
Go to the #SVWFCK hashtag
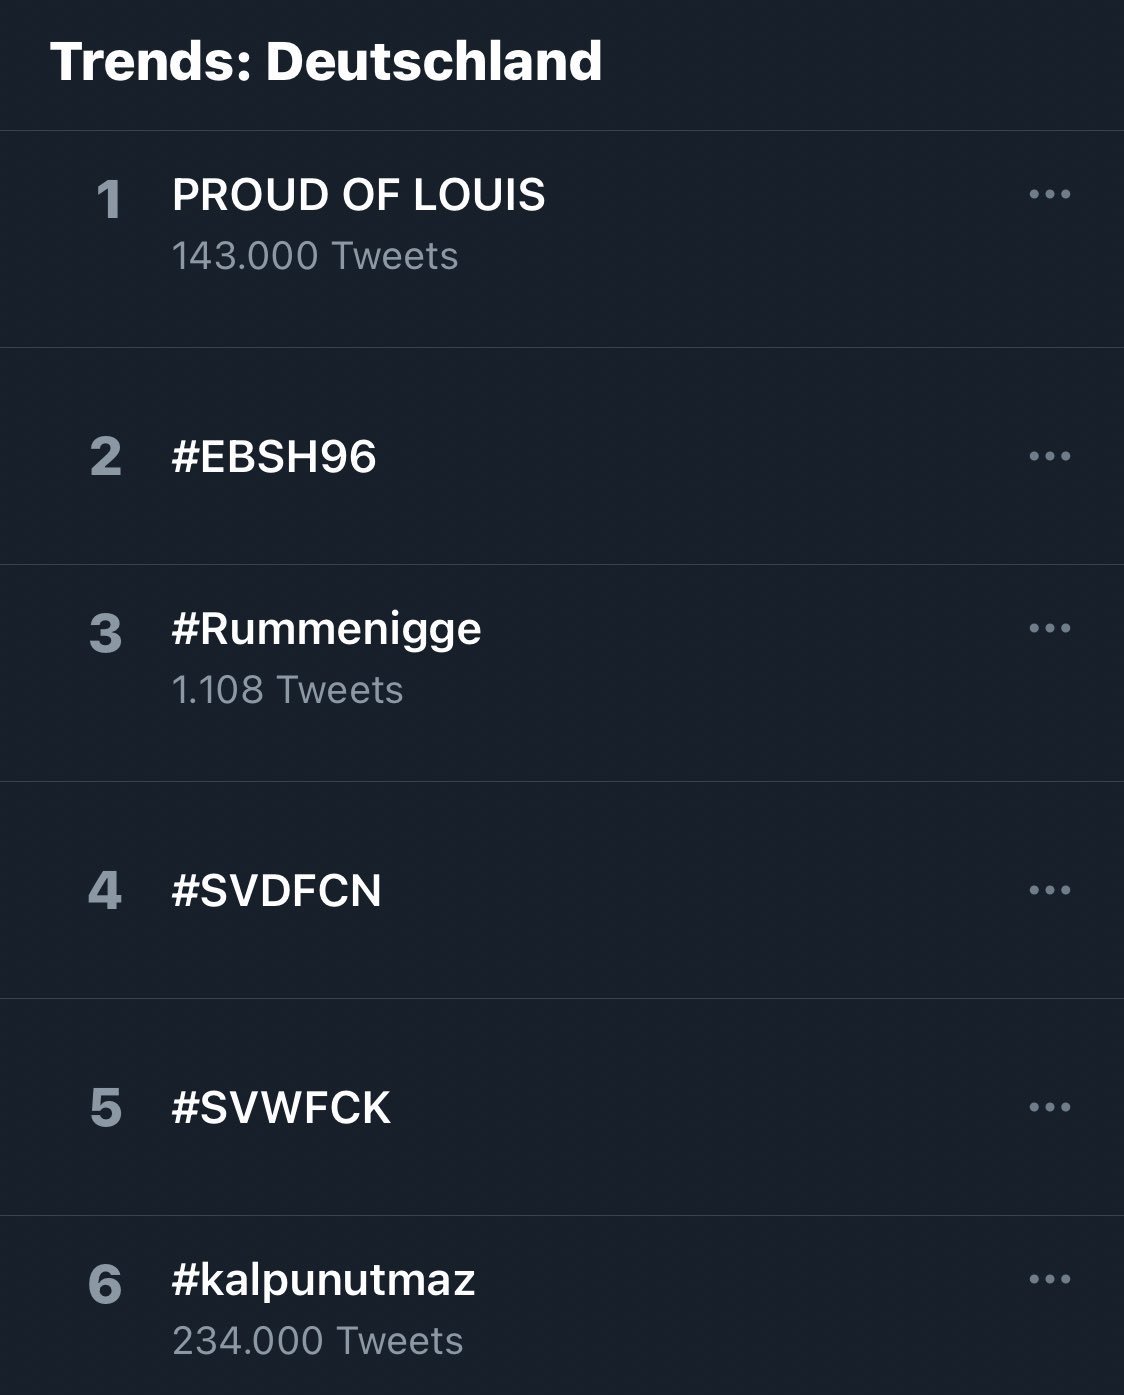(281, 1108)
